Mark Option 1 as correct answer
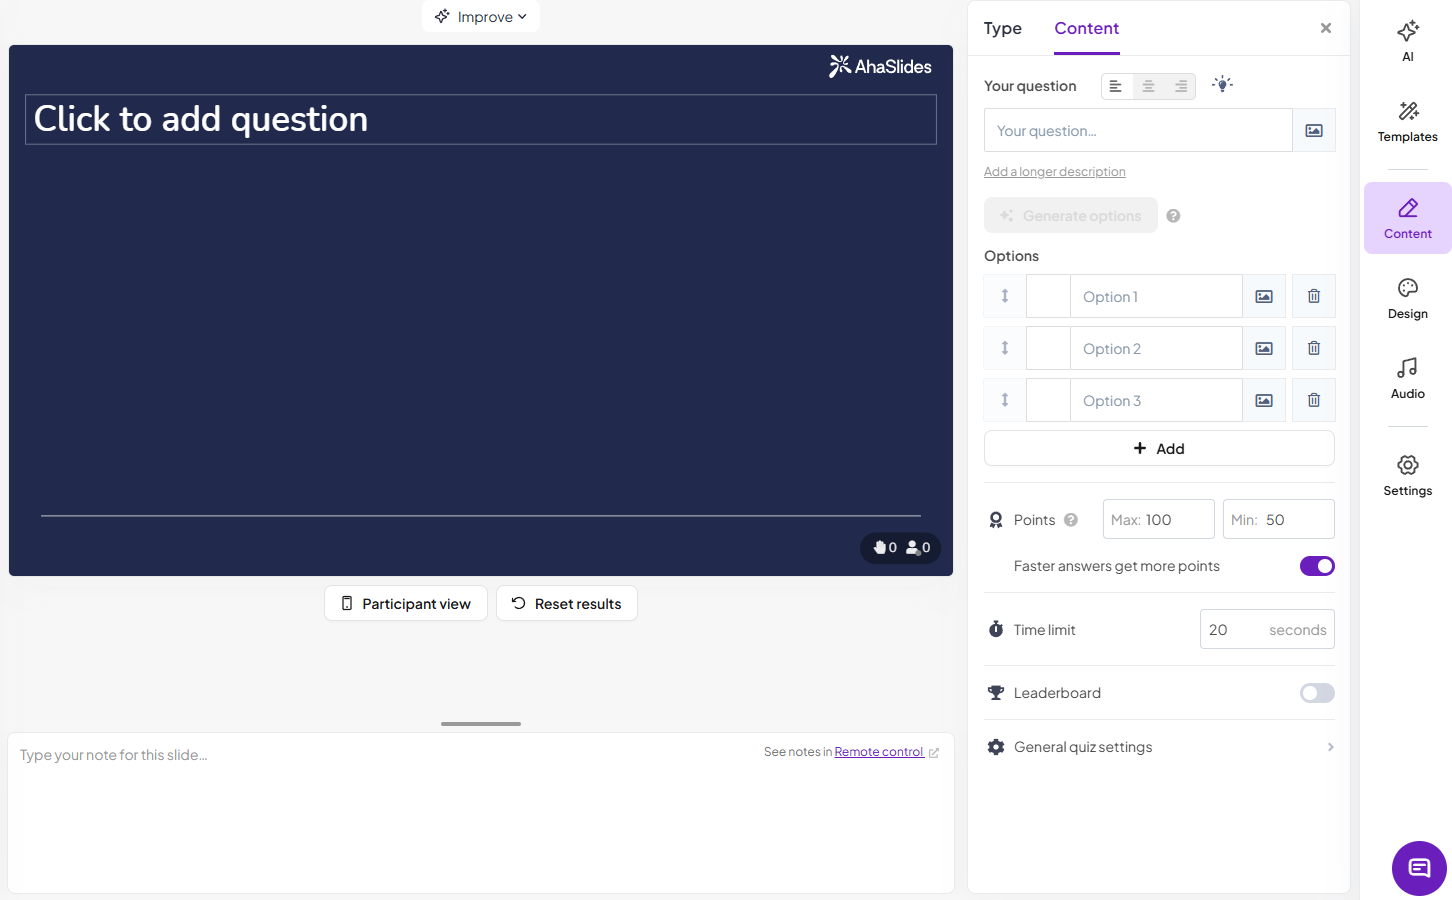This screenshot has width=1452, height=900. pos(1048,297)
